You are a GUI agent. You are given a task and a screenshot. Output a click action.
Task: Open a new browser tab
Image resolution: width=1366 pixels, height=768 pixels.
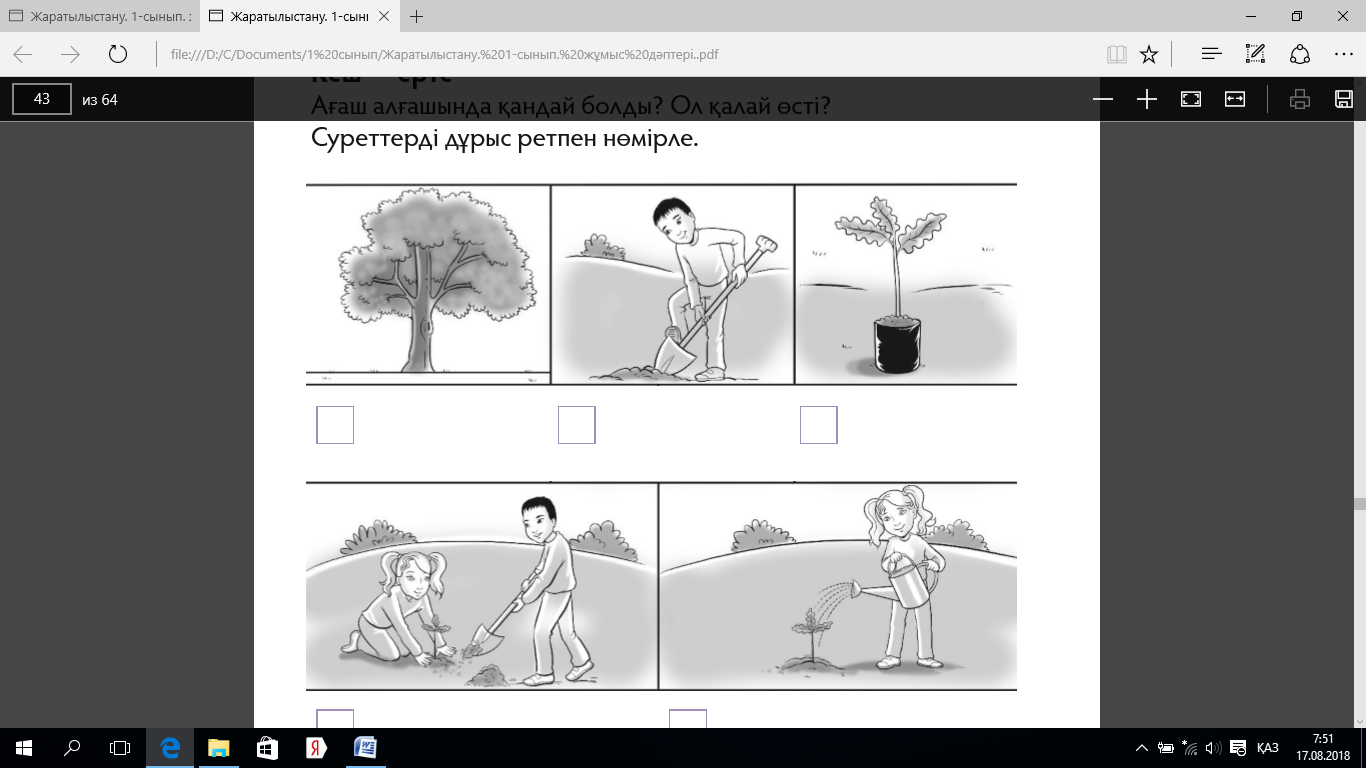click(x=417, y=17)
